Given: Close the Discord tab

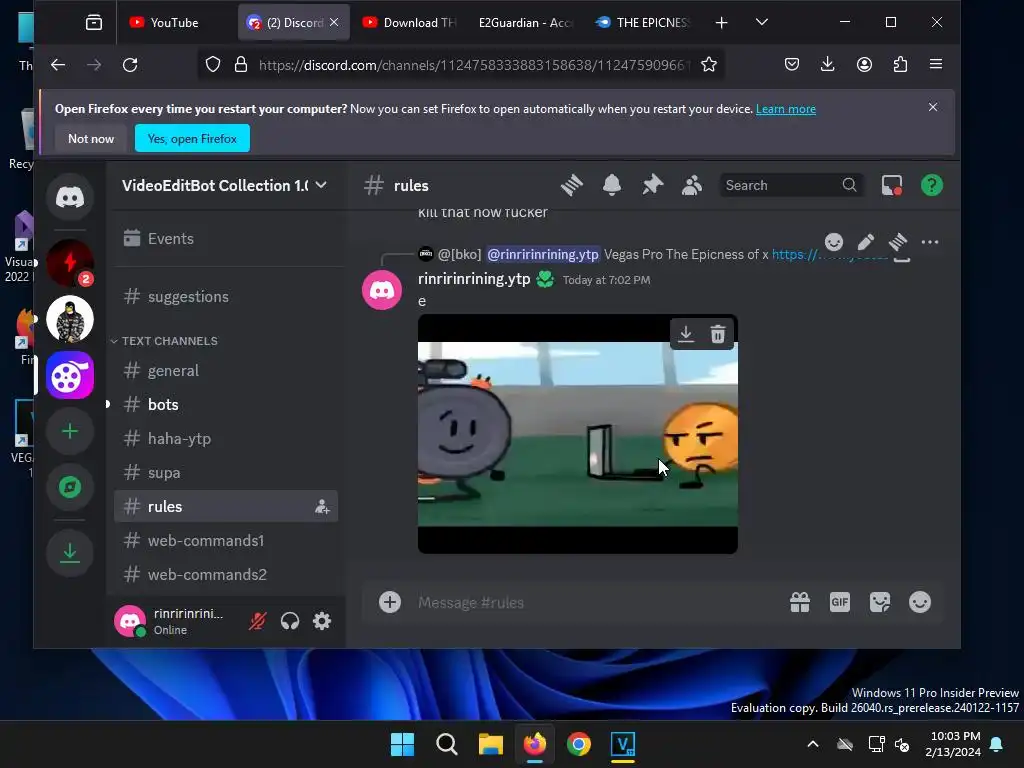Looking at the screenshot, I should [334, 22].
